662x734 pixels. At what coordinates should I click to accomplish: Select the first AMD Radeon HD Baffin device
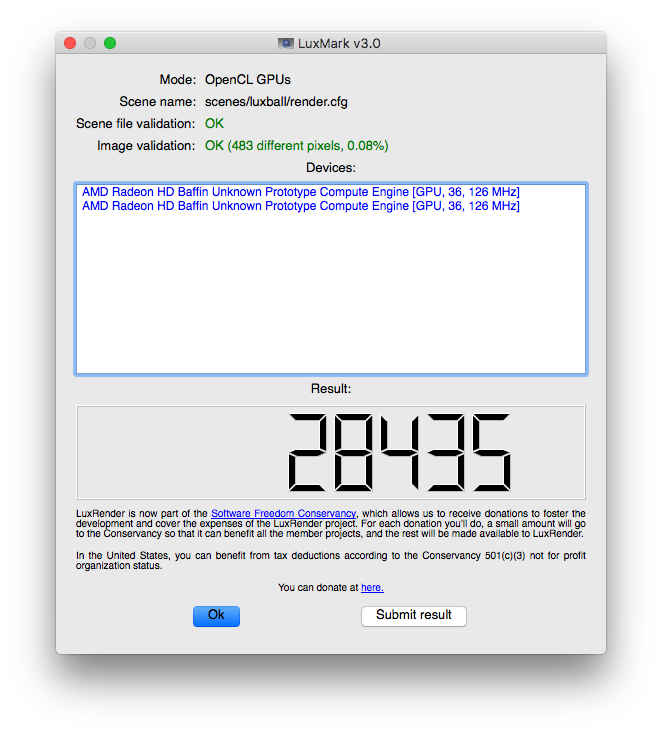coord(301,192)
